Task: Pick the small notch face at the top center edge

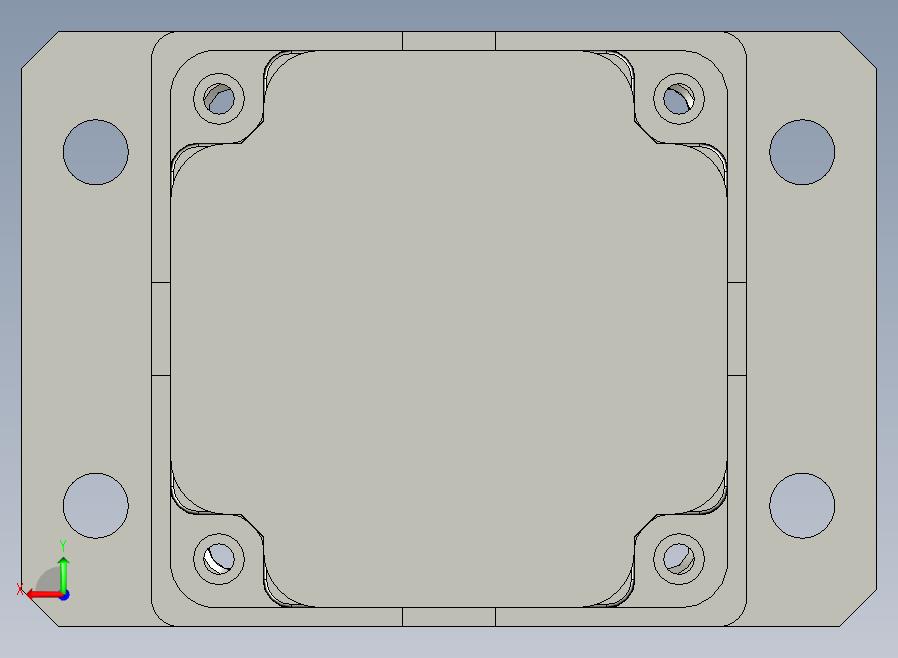Action: pos(449,41)
